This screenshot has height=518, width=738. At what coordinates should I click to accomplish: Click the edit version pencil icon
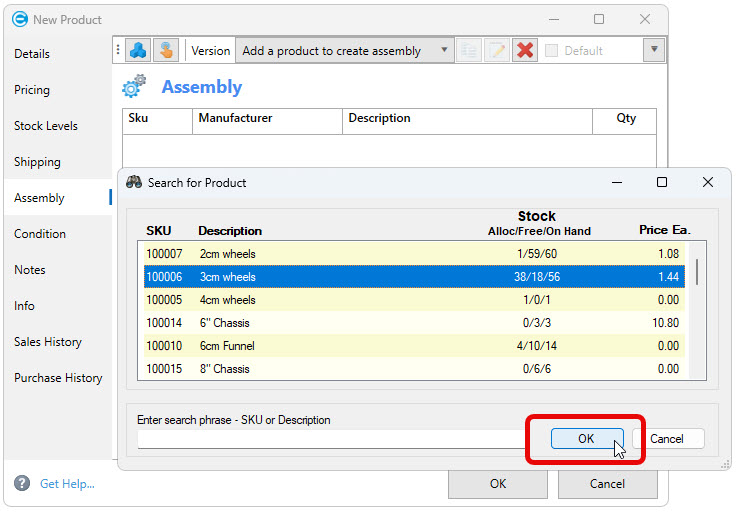(x=497, y=50)
